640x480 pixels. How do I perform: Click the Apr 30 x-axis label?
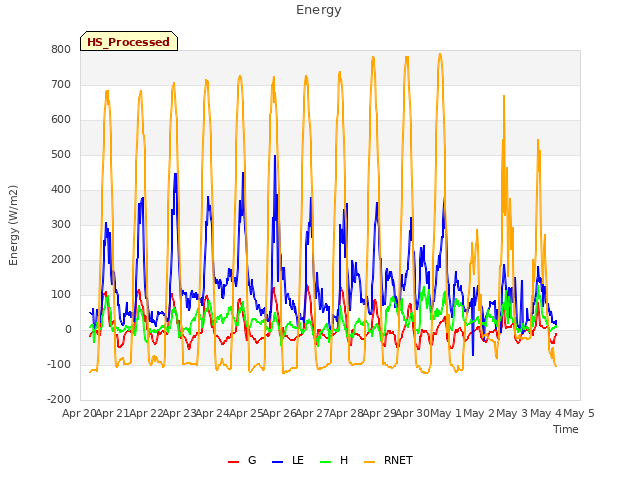click(x=412, y=413)
